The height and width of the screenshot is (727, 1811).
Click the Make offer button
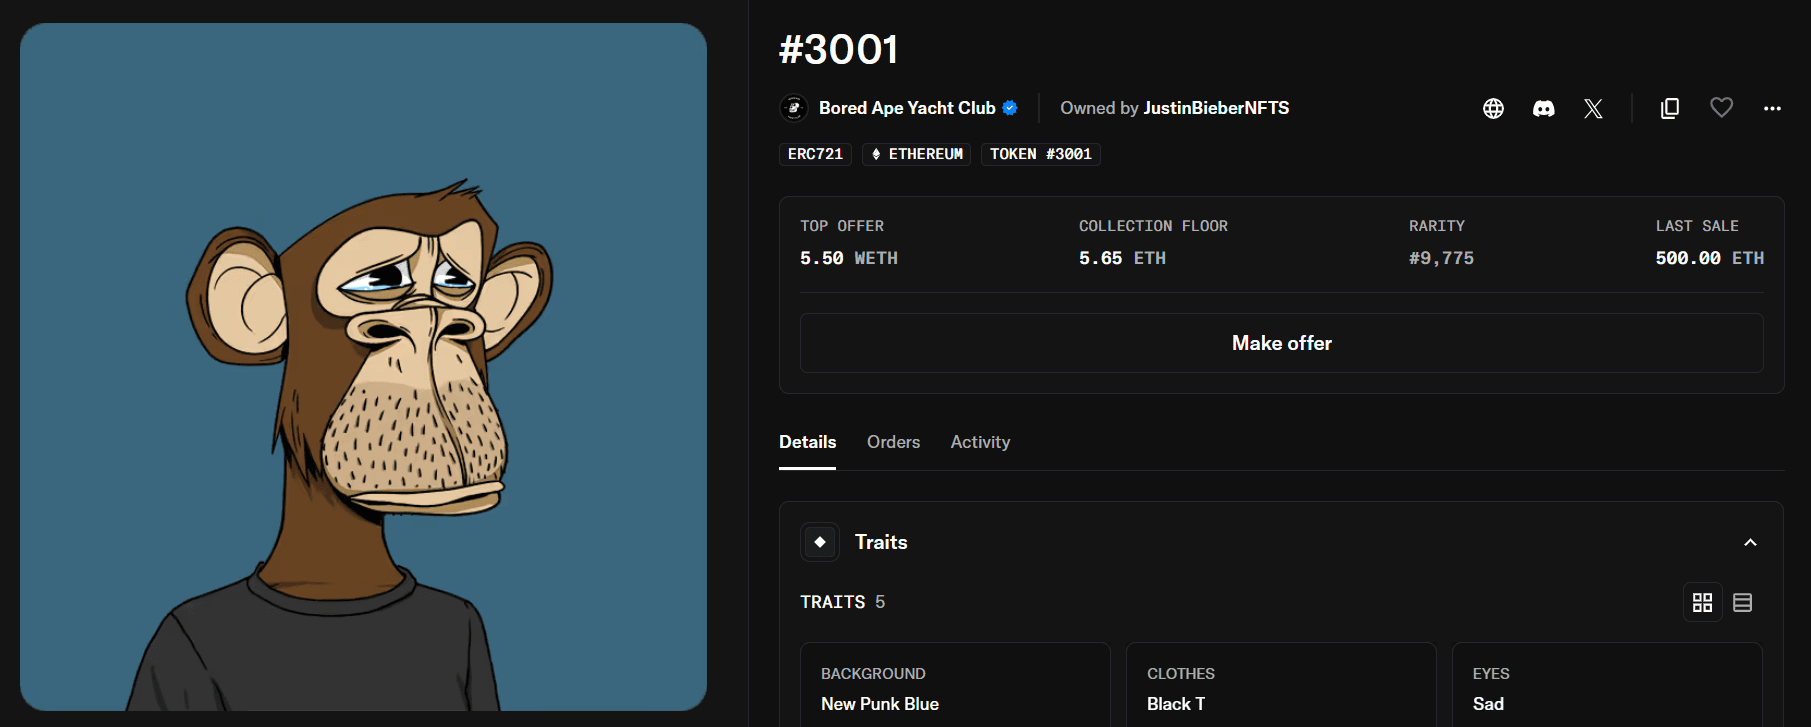[1282, 343]
